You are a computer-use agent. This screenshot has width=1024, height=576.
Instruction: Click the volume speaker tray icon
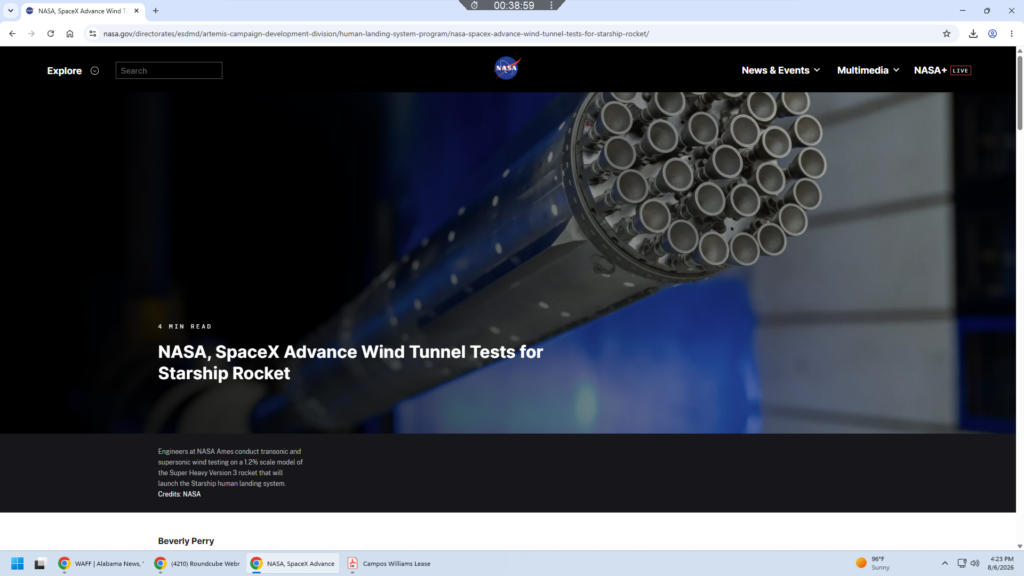[974, 563]
